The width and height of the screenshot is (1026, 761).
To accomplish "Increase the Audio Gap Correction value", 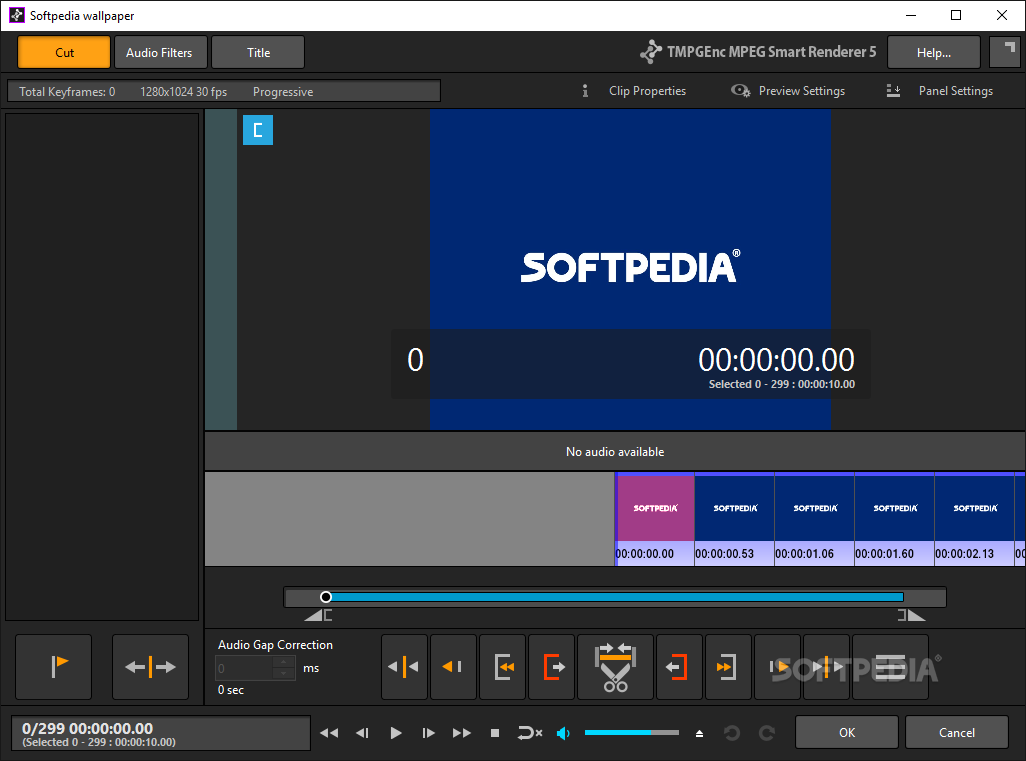I will (284, 662).
